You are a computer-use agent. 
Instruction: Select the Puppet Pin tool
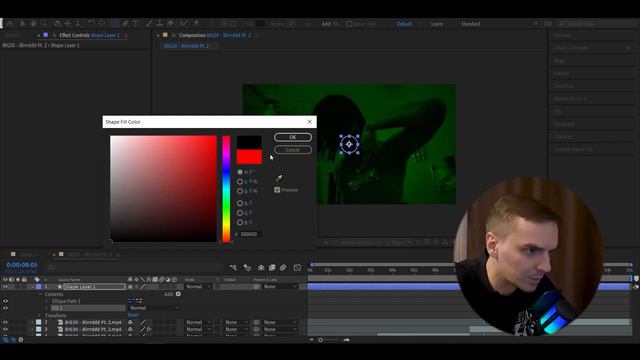(196, 24)
